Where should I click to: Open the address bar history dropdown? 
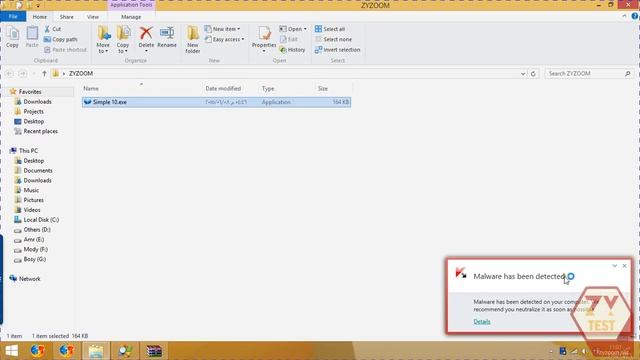pyautogui.click(x=523, y=74)
